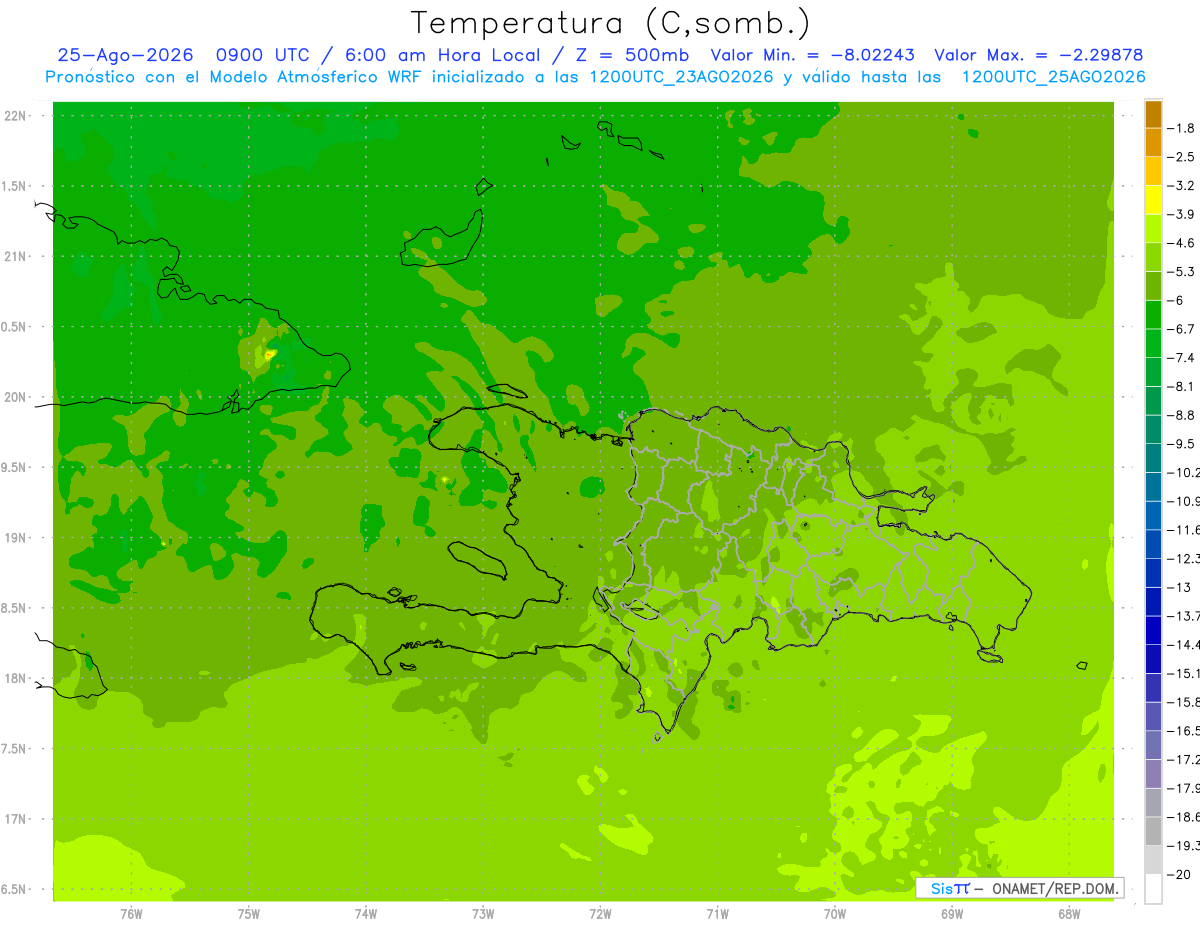Viewport: 1200px width, 927px height.
Task: Pick the legend swatch between -4.6 and -5.3
Action: (1153, 257)
